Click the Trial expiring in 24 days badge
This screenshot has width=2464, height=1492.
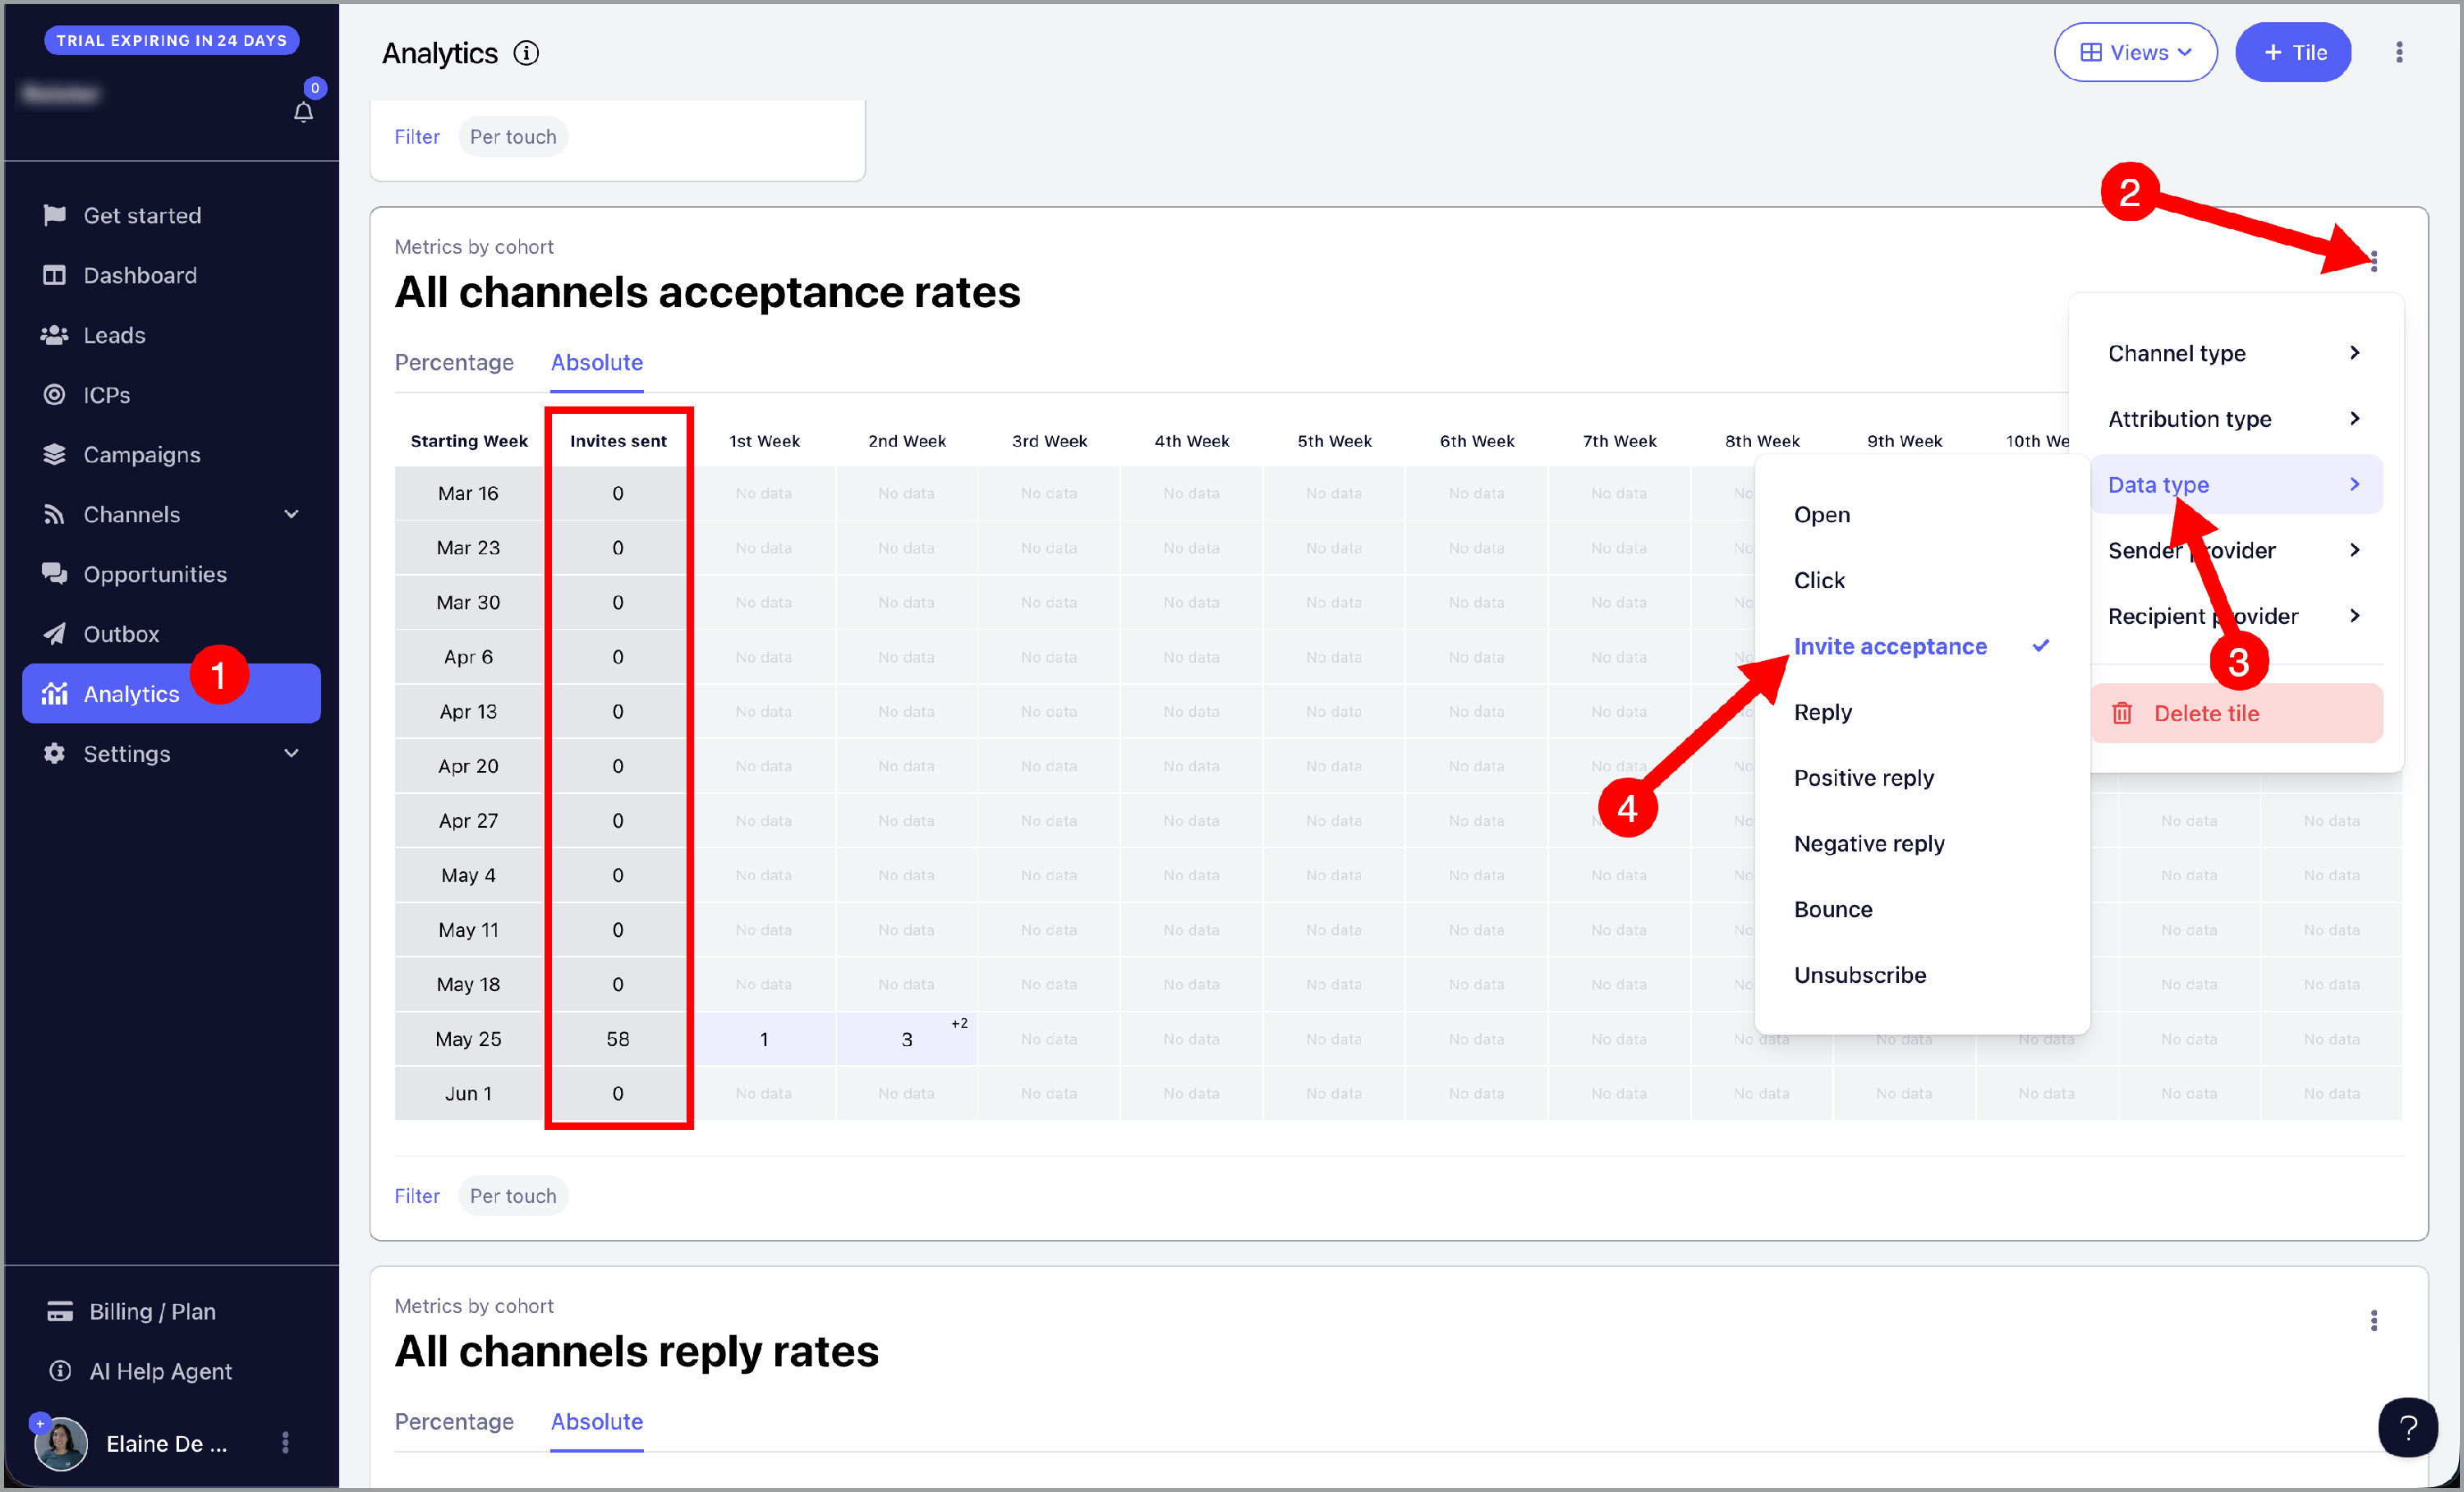(x=171, y=40)
